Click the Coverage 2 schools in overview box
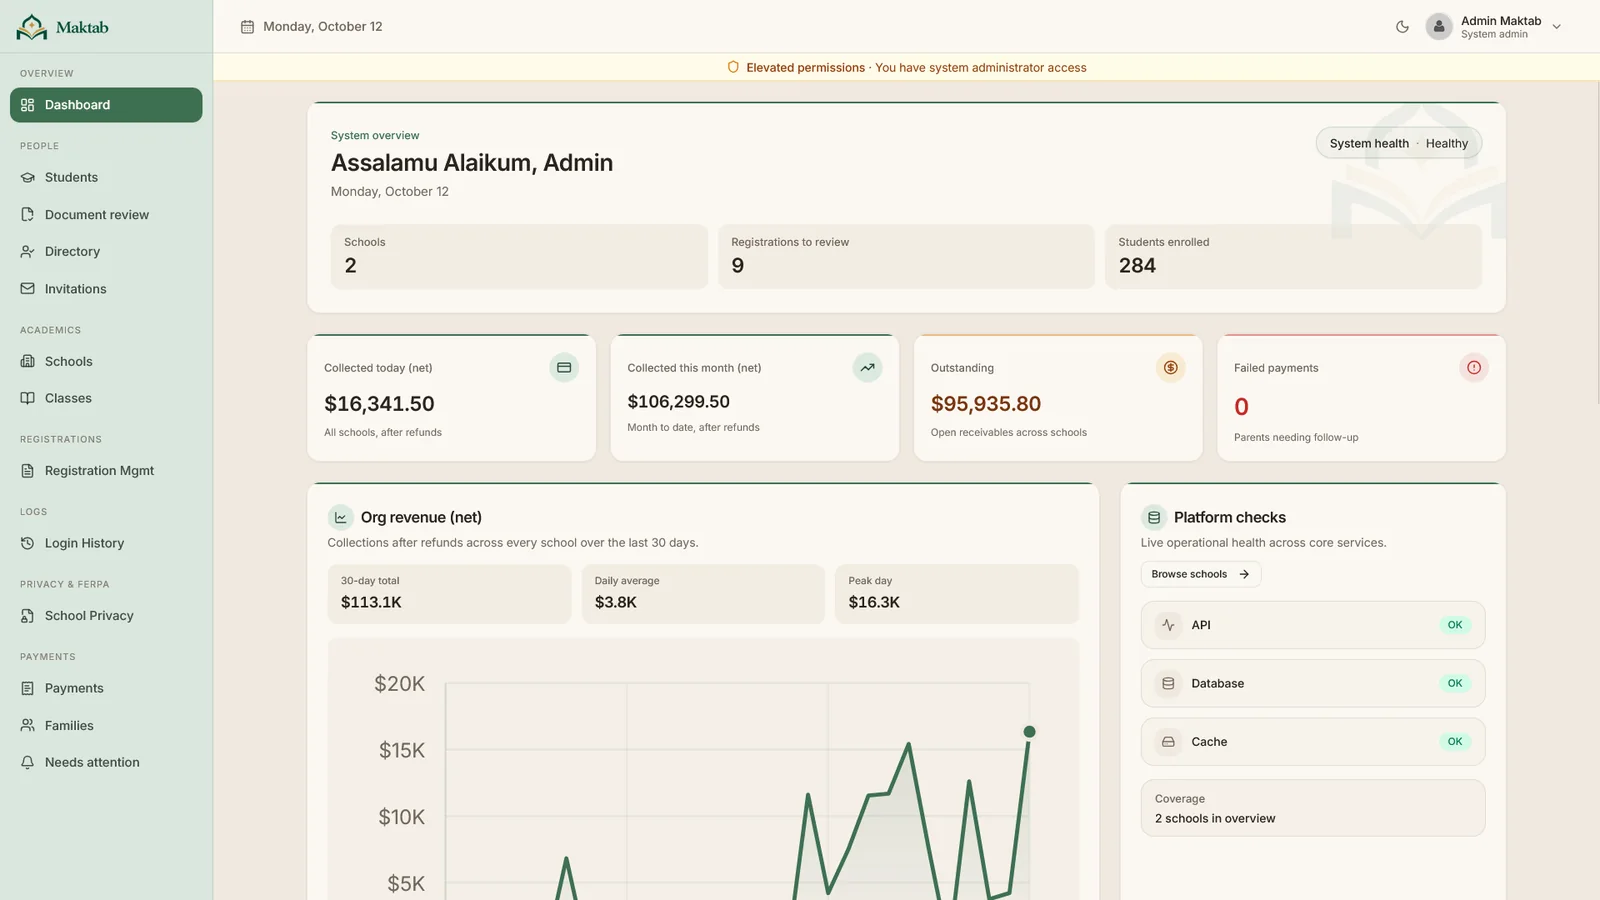The height and width of the screenshot is (900, 1600). [x=1313, y=808]
